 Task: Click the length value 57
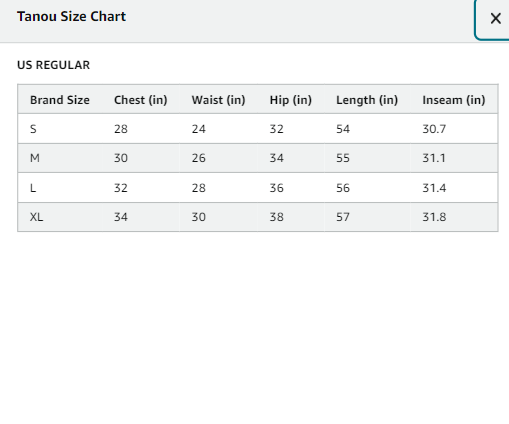[343, 217]
